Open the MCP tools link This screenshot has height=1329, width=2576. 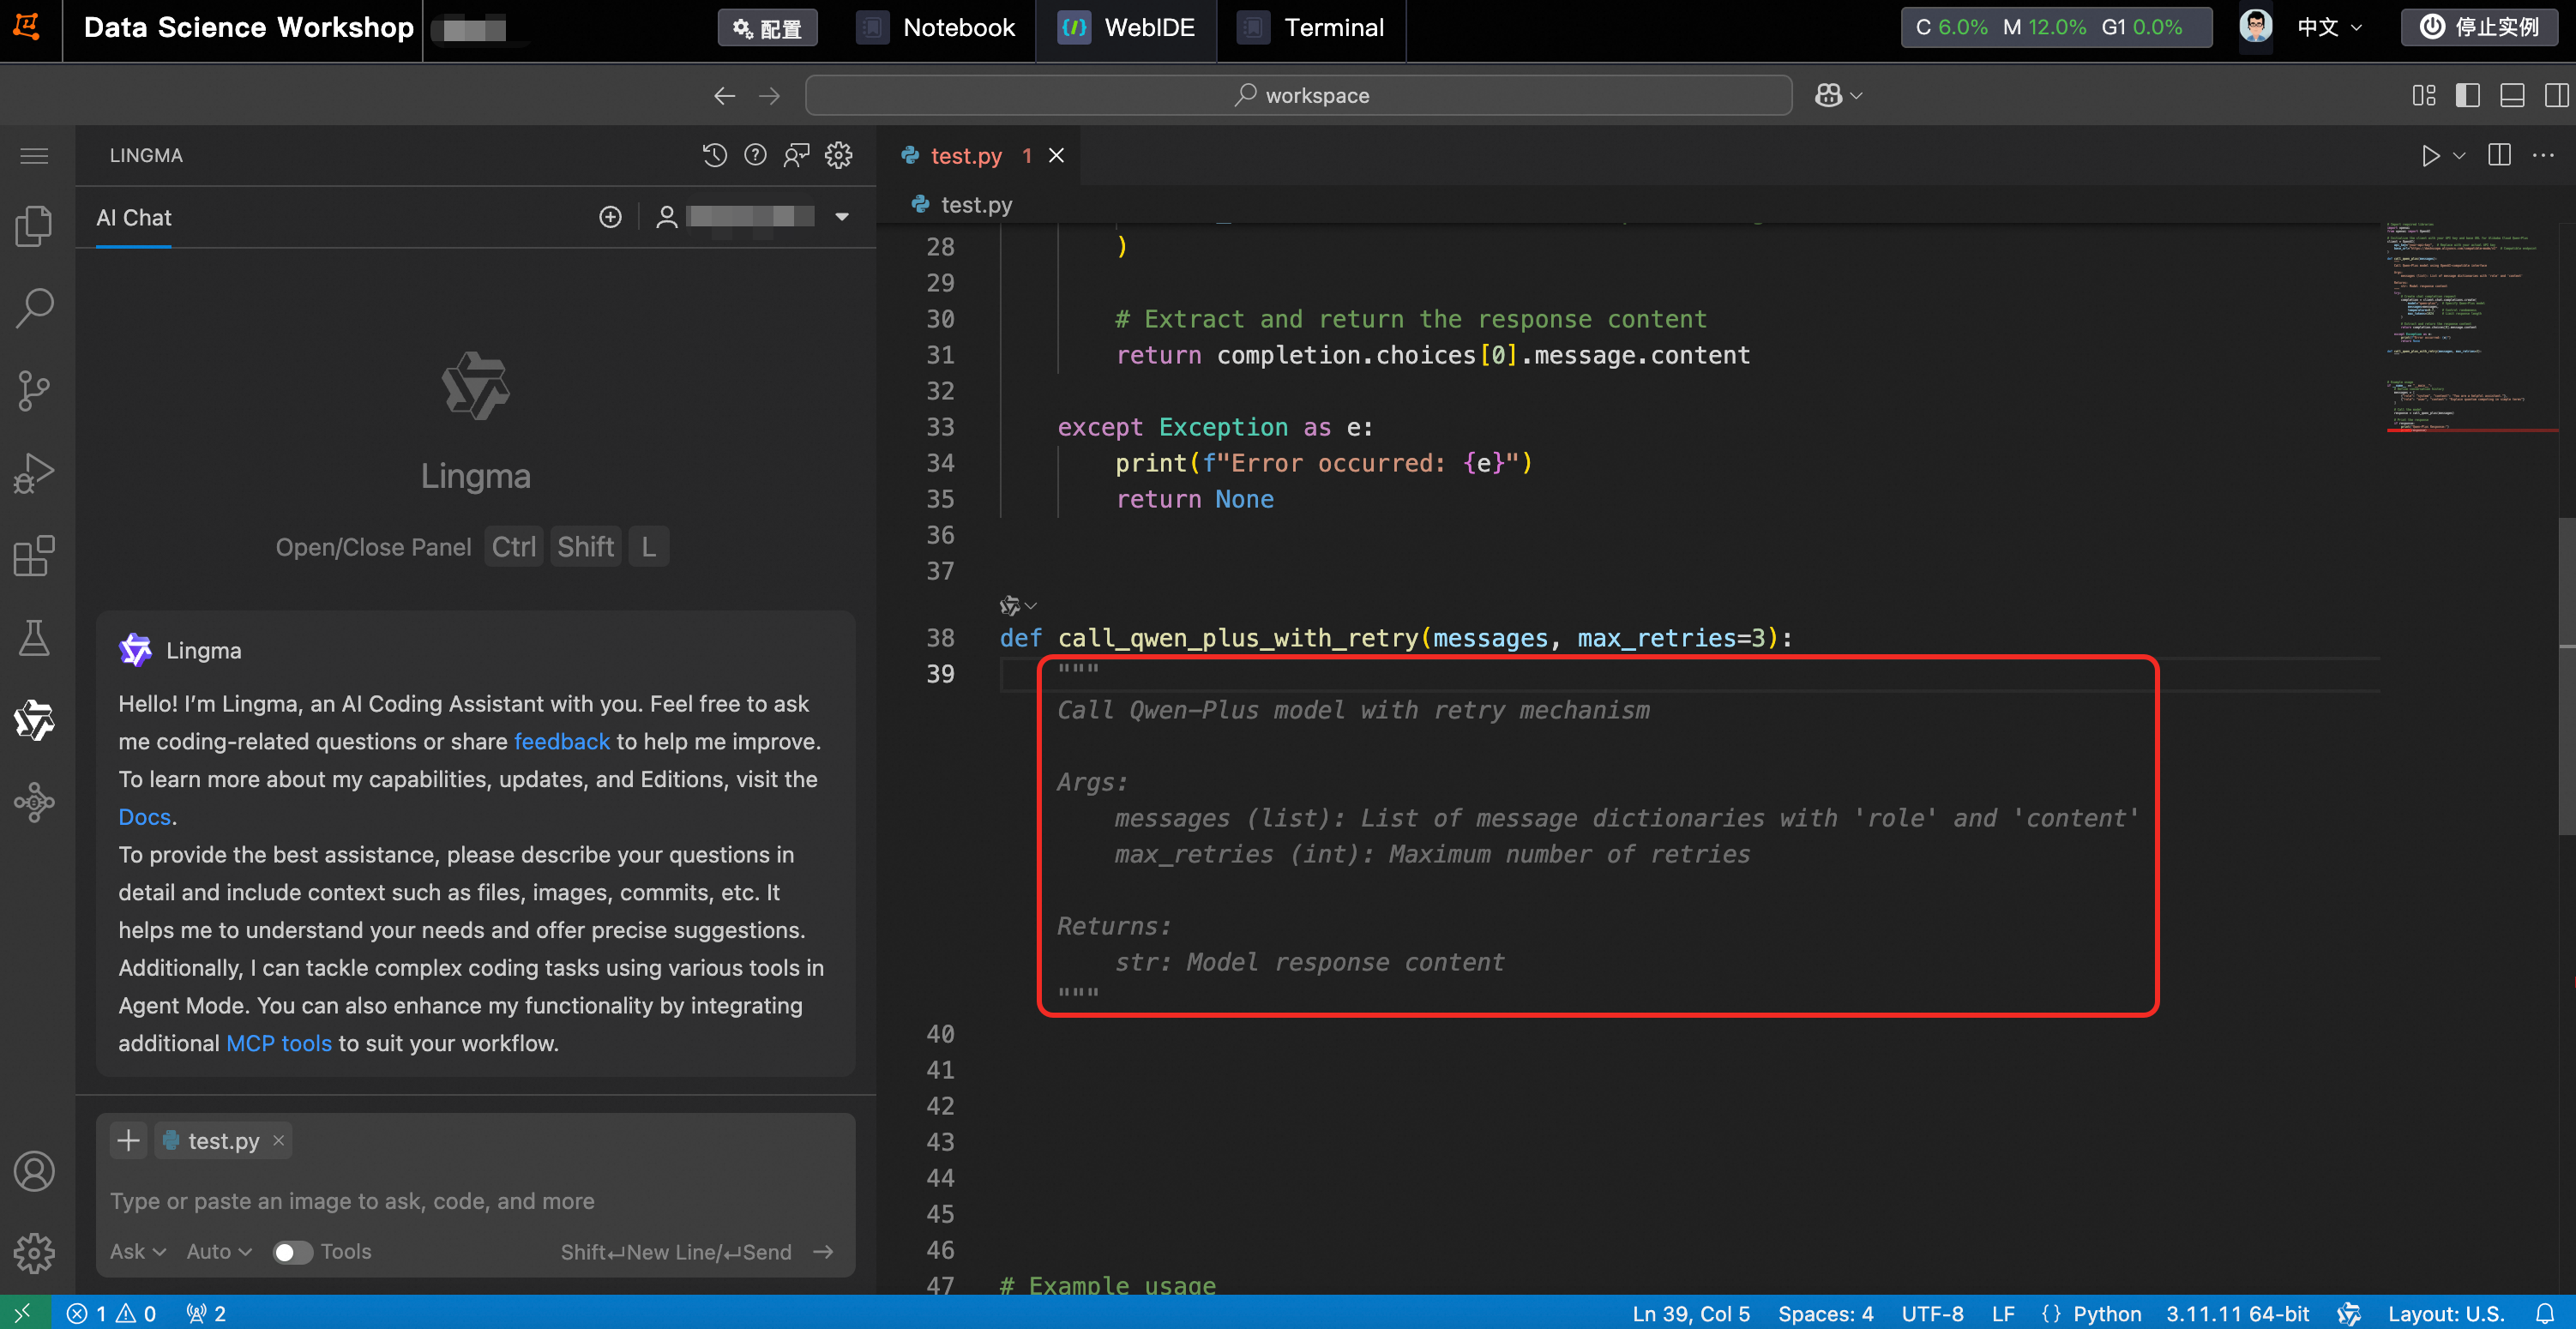[278, 1043]
